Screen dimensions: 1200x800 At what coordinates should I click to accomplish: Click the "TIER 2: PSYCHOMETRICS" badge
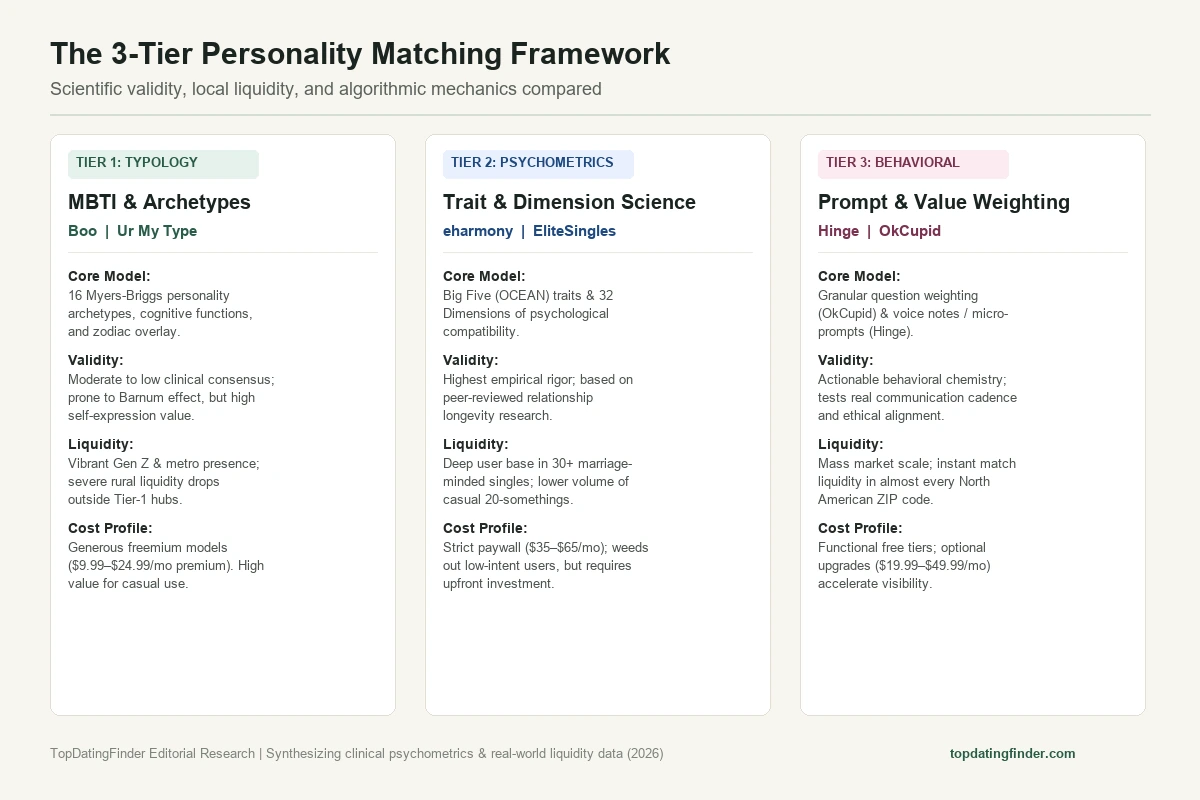[538, 164]
